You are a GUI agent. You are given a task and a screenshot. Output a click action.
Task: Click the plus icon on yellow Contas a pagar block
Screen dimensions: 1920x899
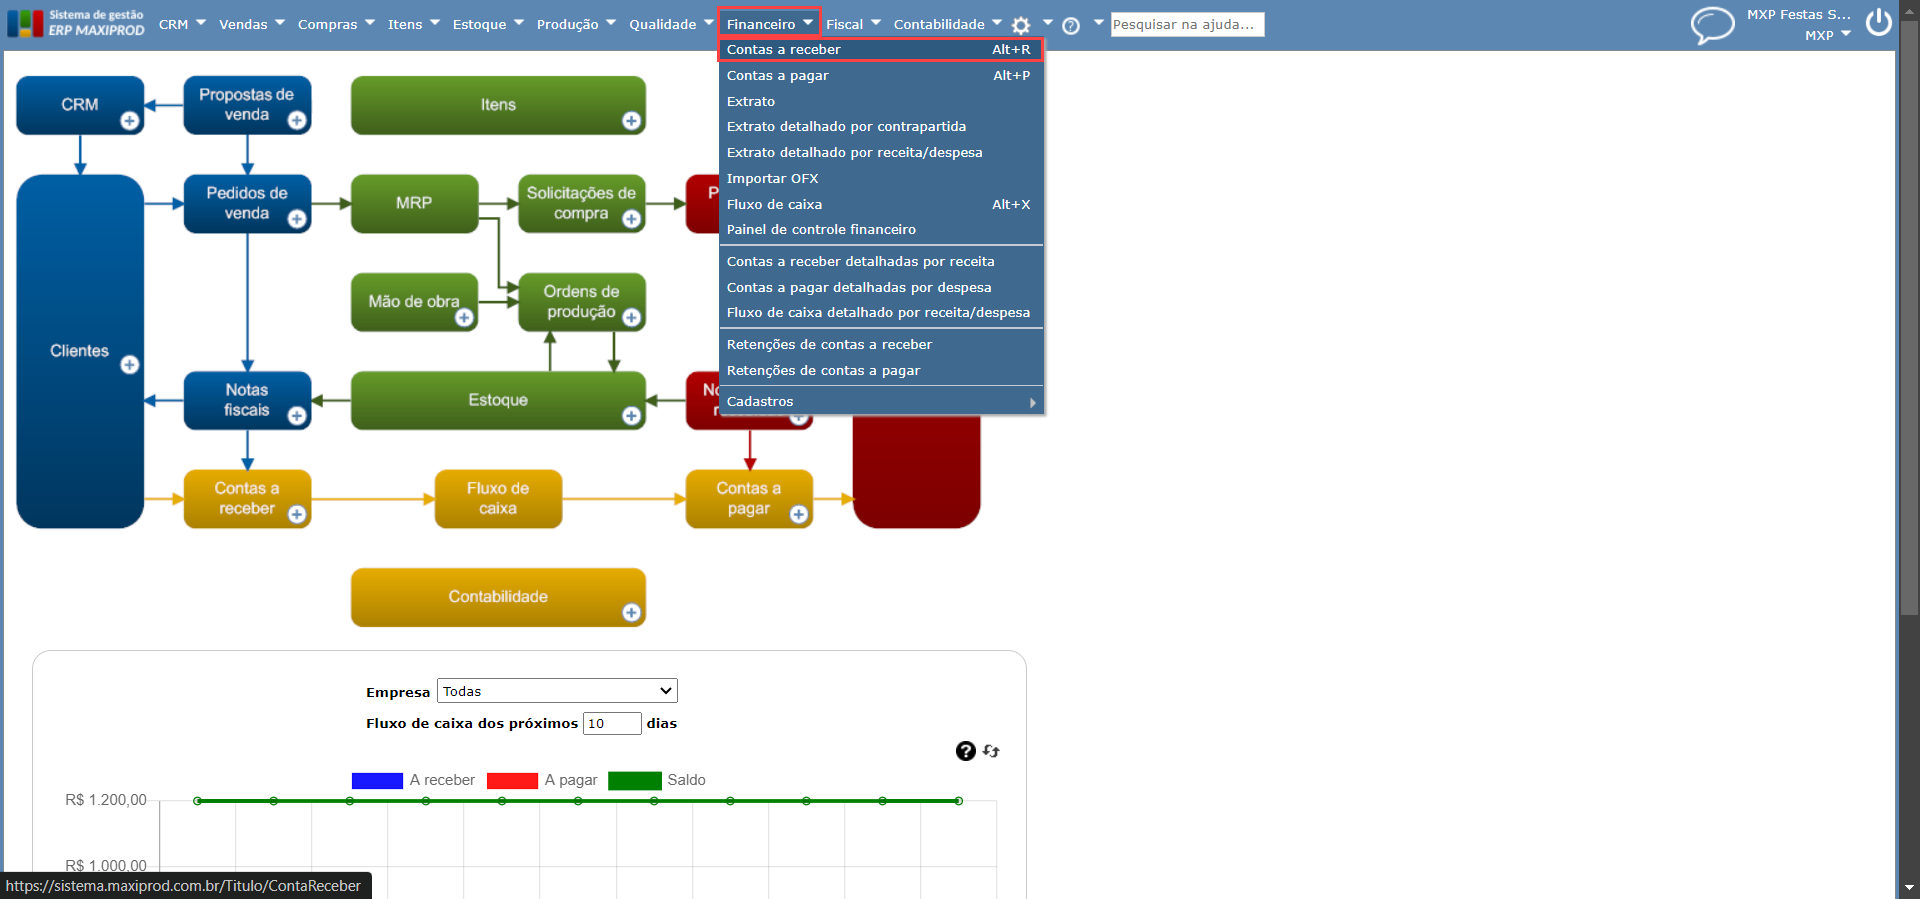point(798,514)
